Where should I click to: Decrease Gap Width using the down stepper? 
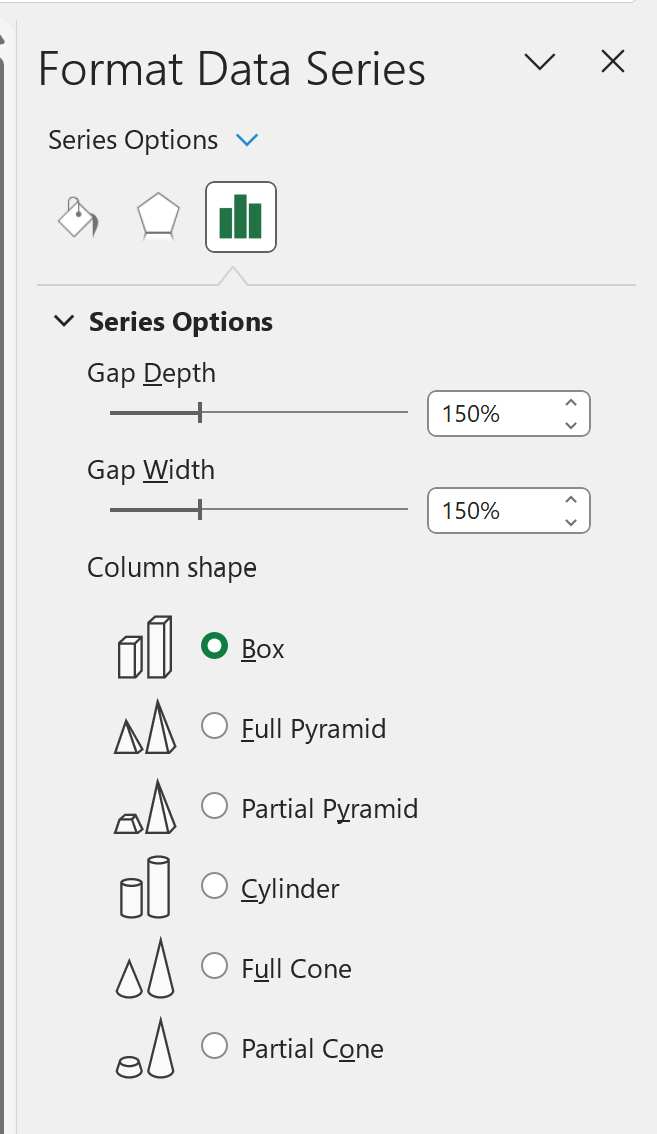[570, 520]
